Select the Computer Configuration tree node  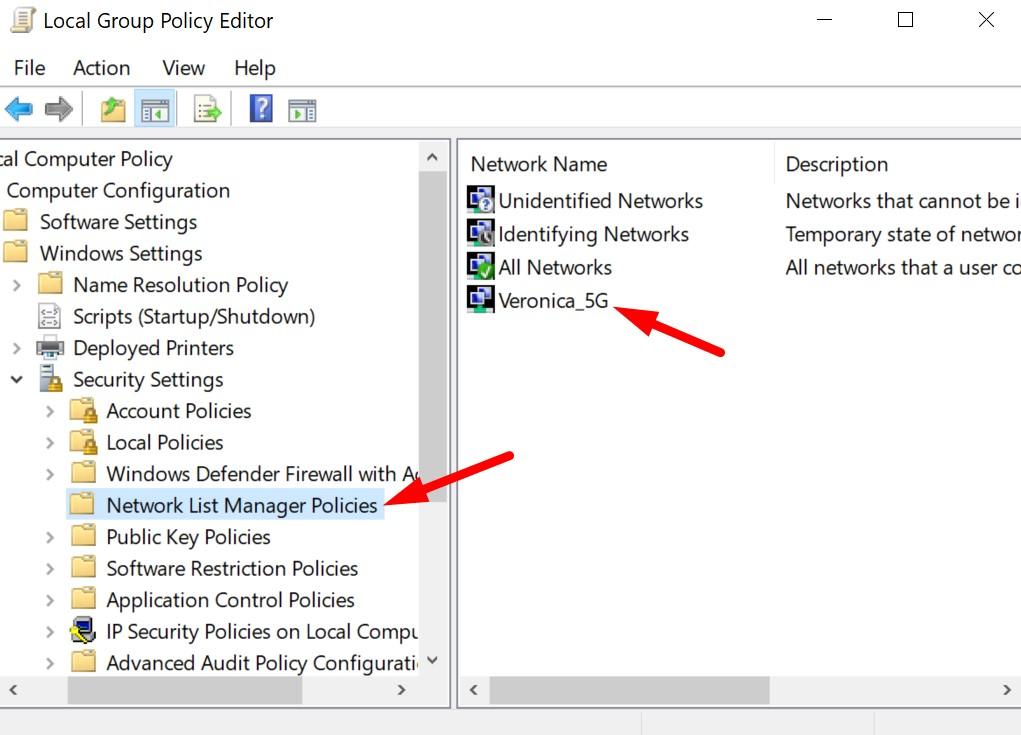pos(118,190)
